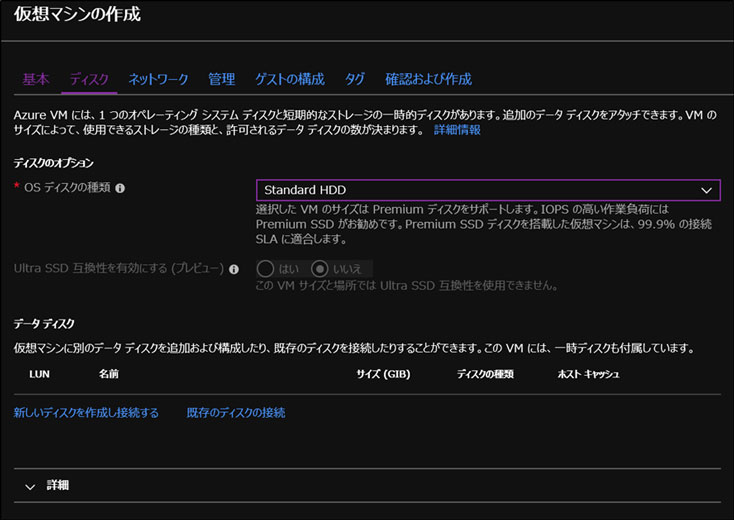Select the はい radio button for Ultra SSD
The width and height of the screenshot is (734, 520).
(x=266, y=269)
